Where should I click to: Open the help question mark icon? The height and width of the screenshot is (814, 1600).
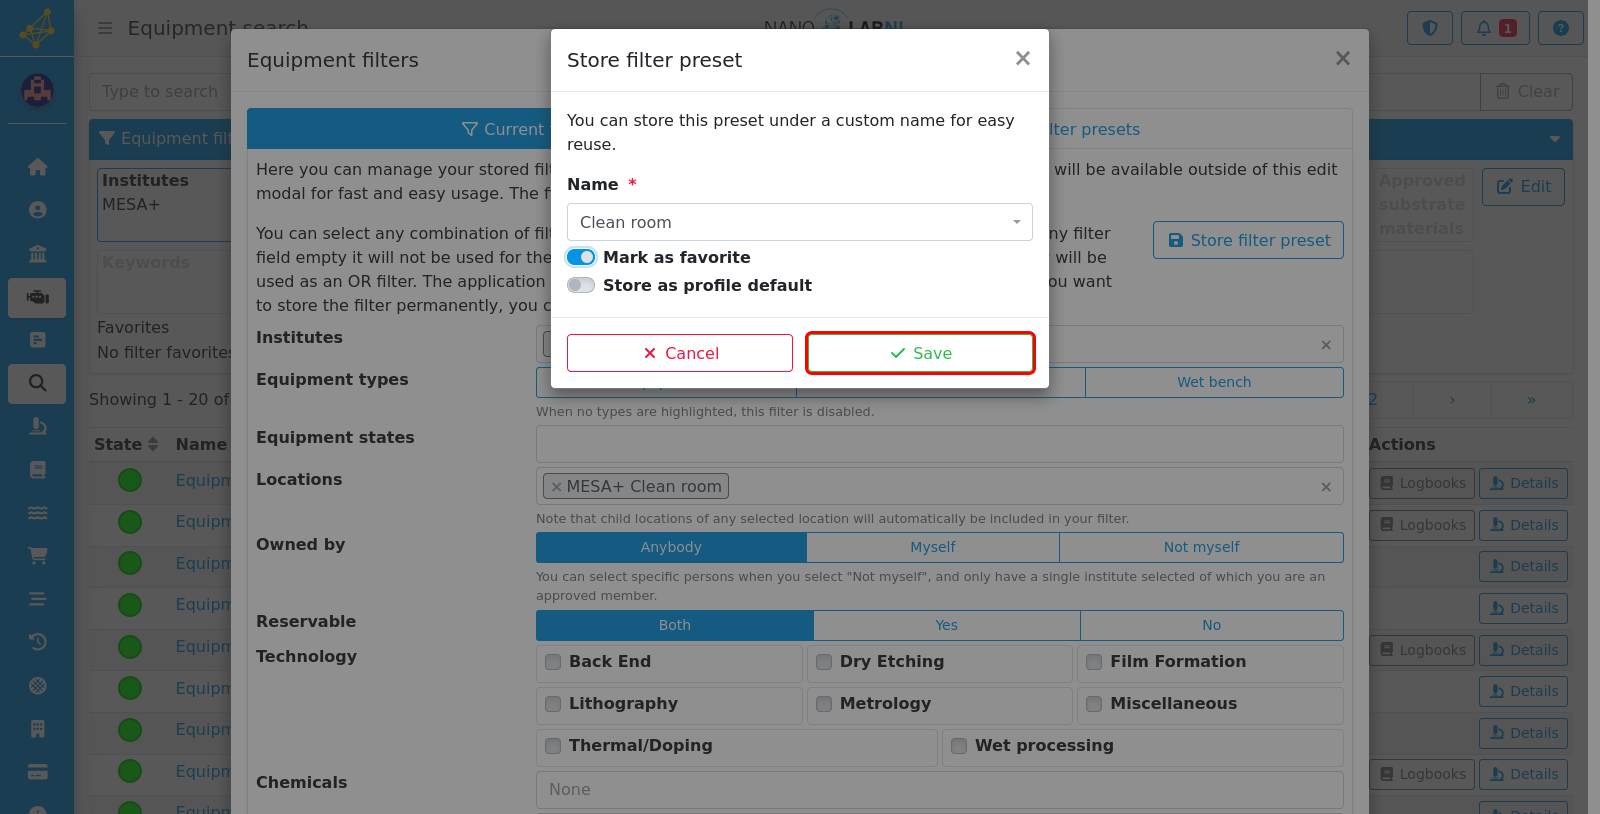pos(1560,28)
